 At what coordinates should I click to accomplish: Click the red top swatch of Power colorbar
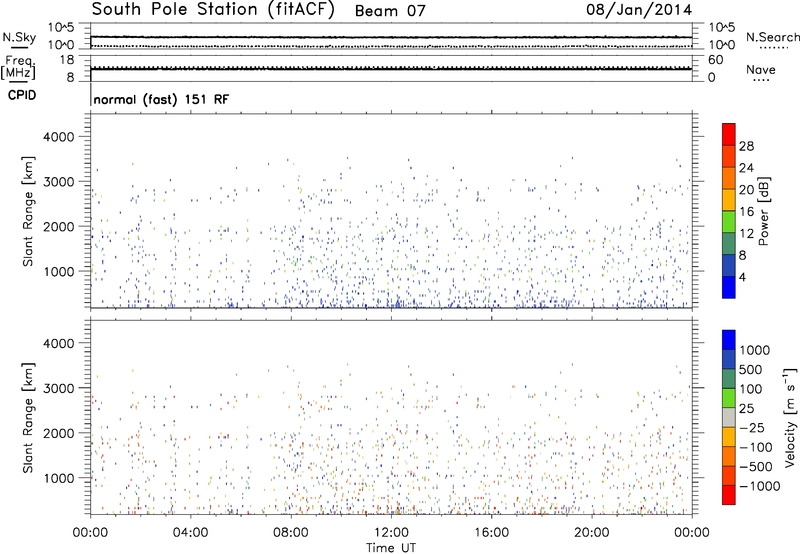[x=729, y=134]
